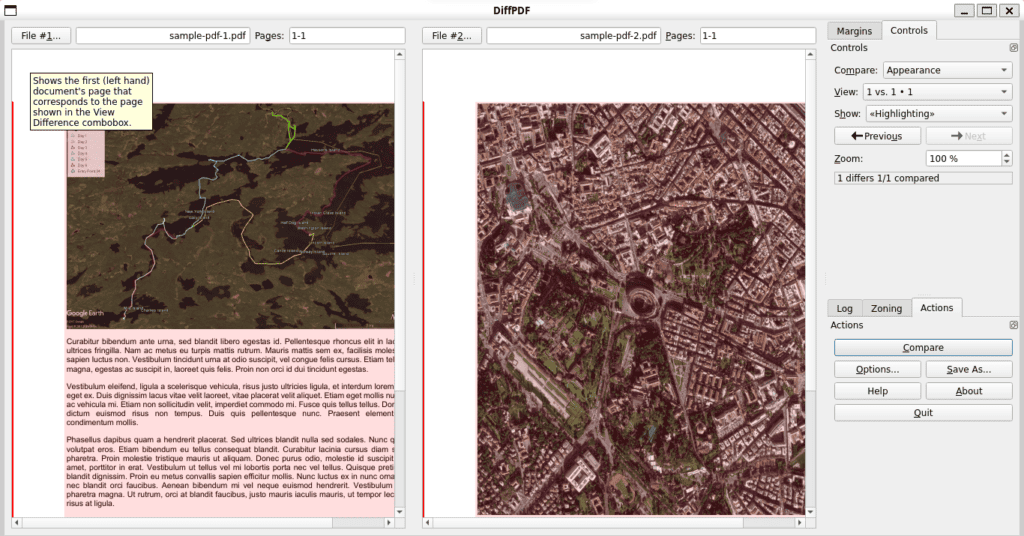Edit the sample-pdf-2.pdf filename field
Screen dimensions: 1024x536
click(x=573, y=36)
